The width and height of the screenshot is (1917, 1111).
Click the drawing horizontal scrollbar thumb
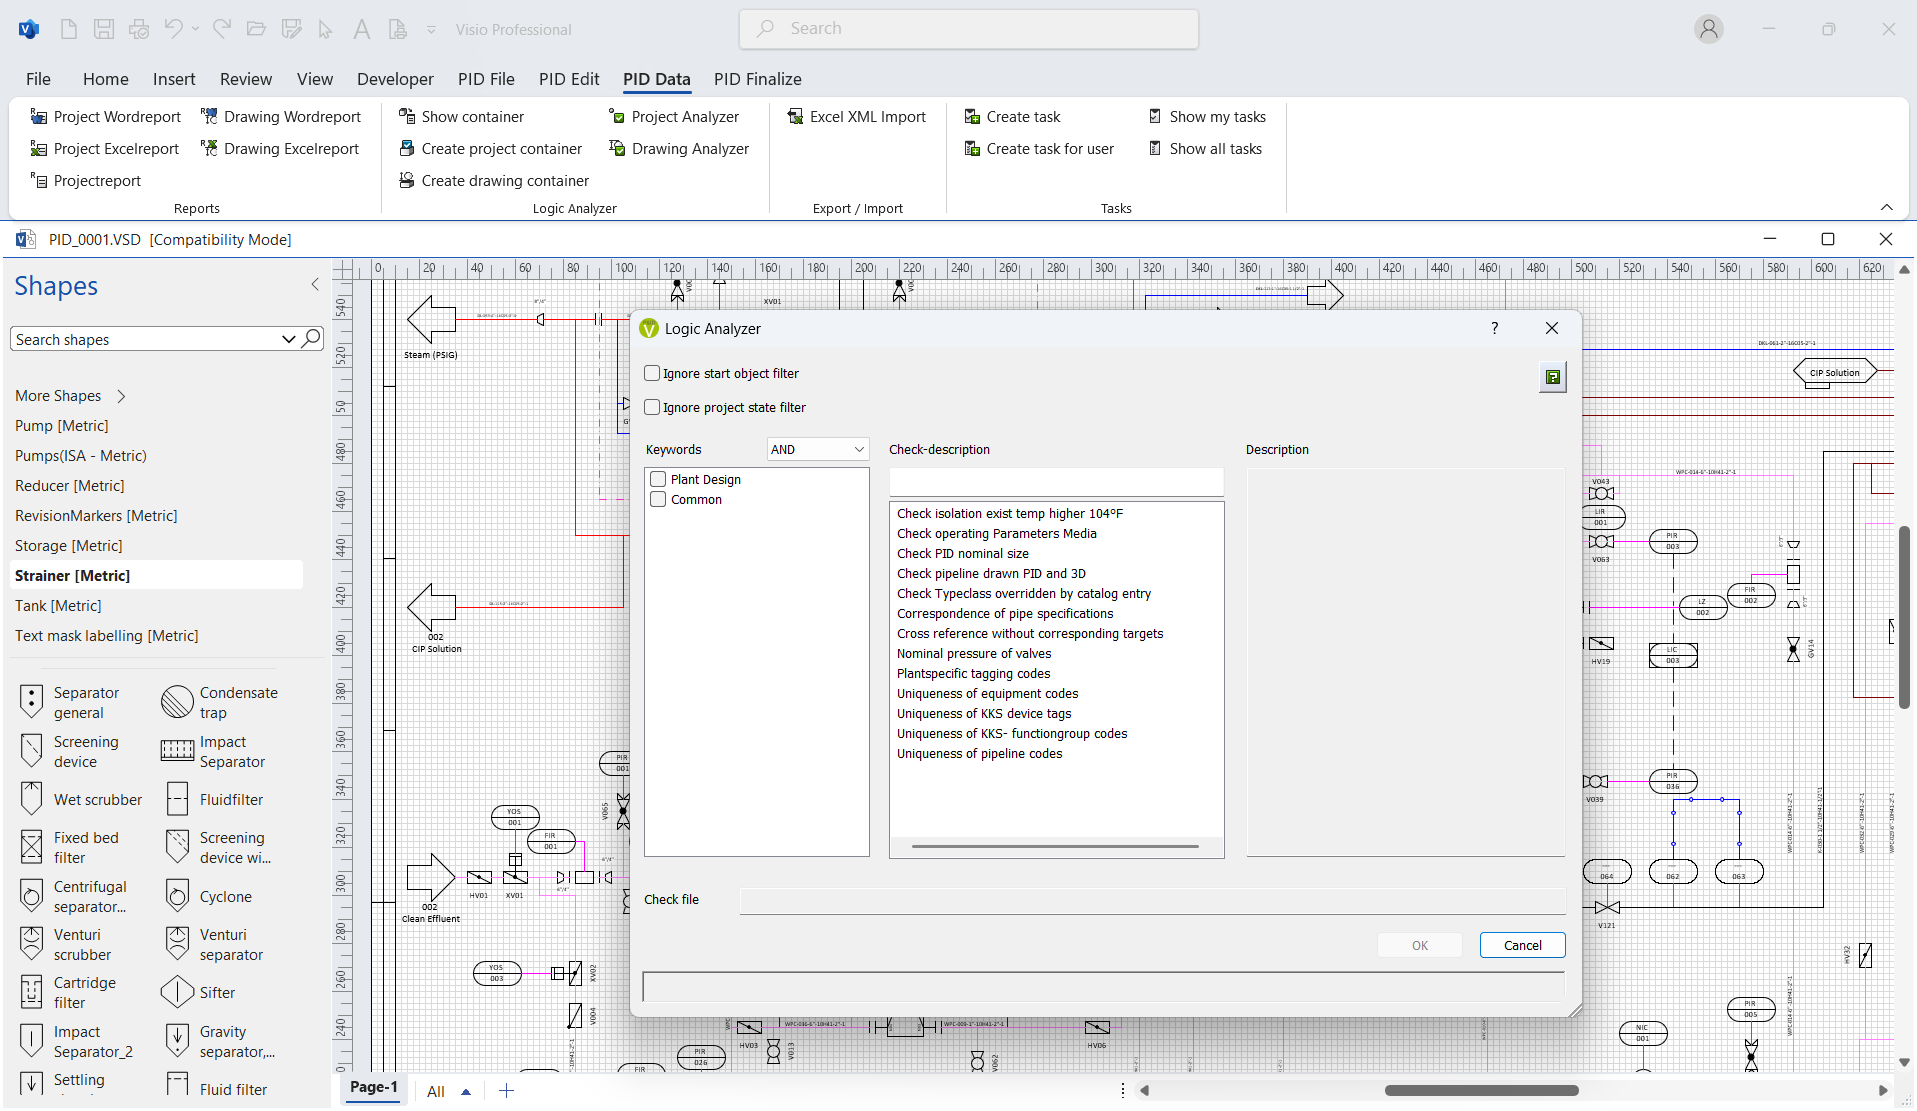click(1481, 1091)
